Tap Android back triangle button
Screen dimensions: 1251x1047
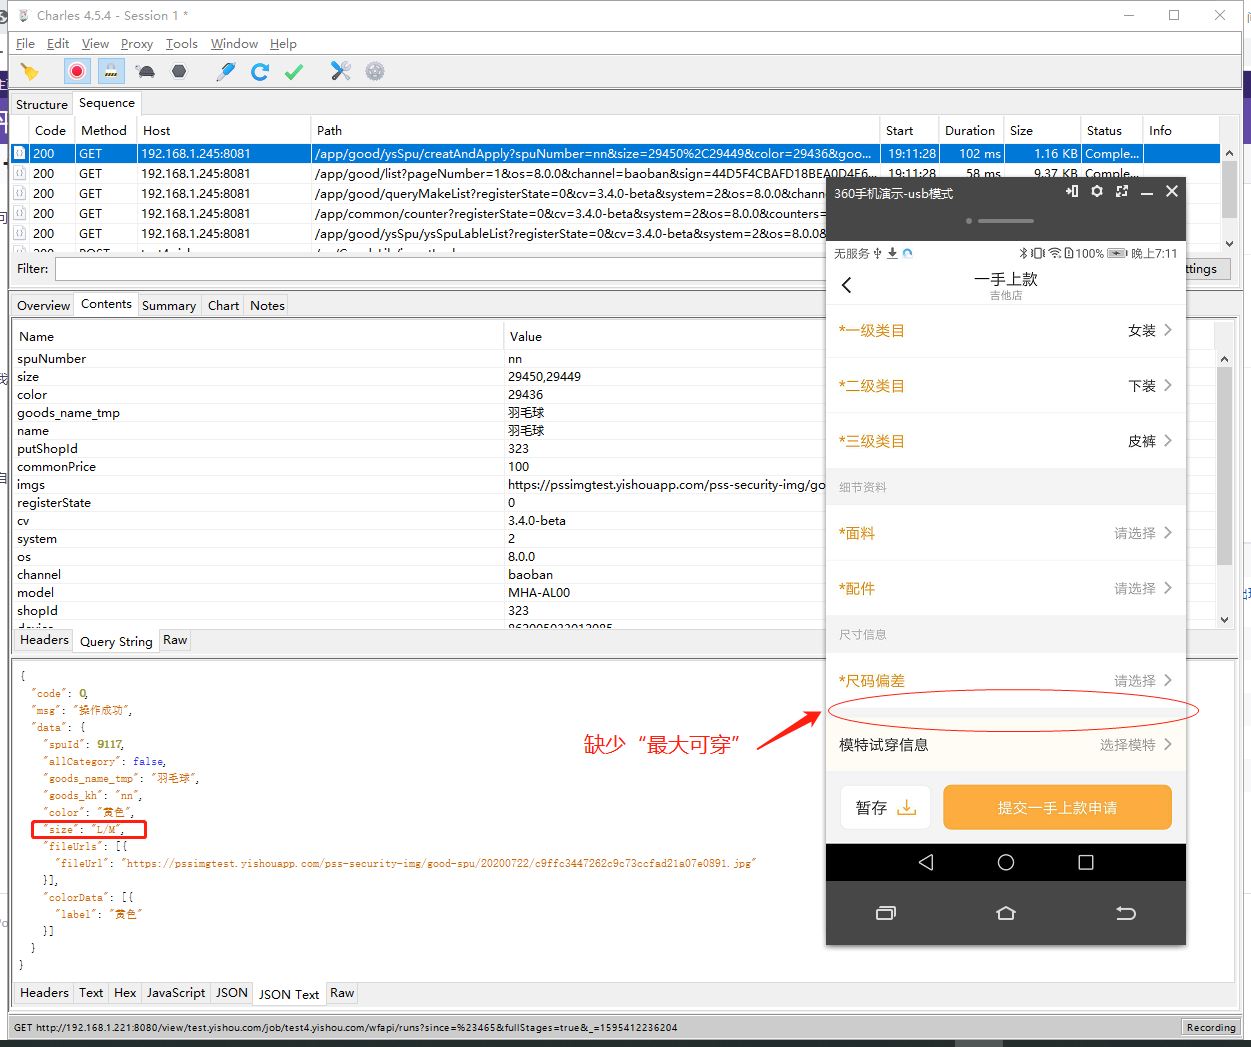click(926, 862)
